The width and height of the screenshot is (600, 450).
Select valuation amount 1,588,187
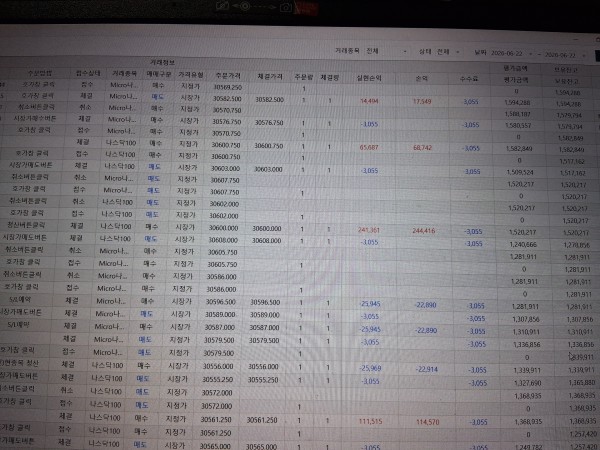pos(517,114)
